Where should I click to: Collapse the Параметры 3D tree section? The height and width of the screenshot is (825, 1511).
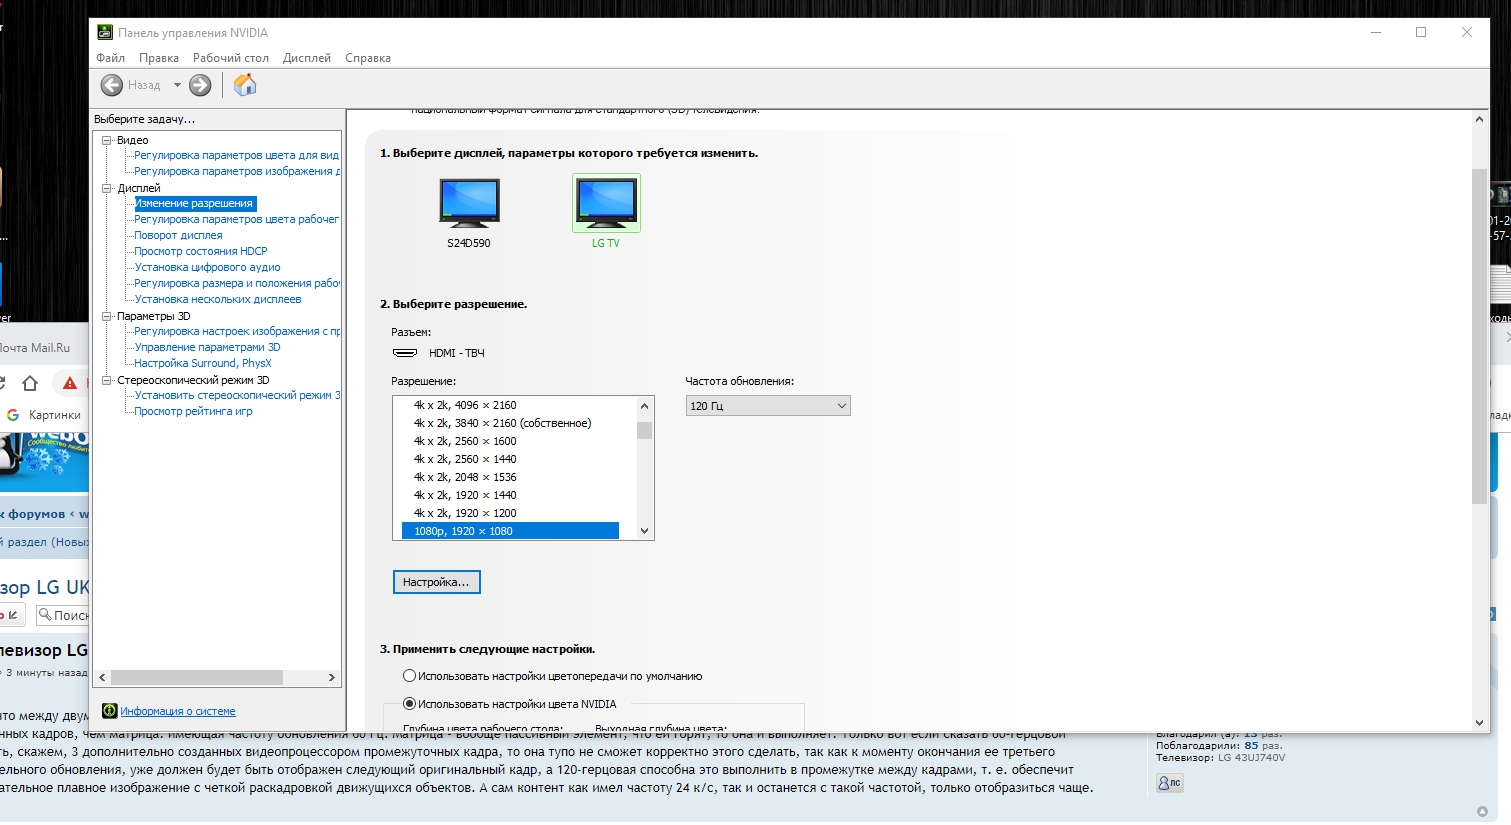(x=107, y=316)
